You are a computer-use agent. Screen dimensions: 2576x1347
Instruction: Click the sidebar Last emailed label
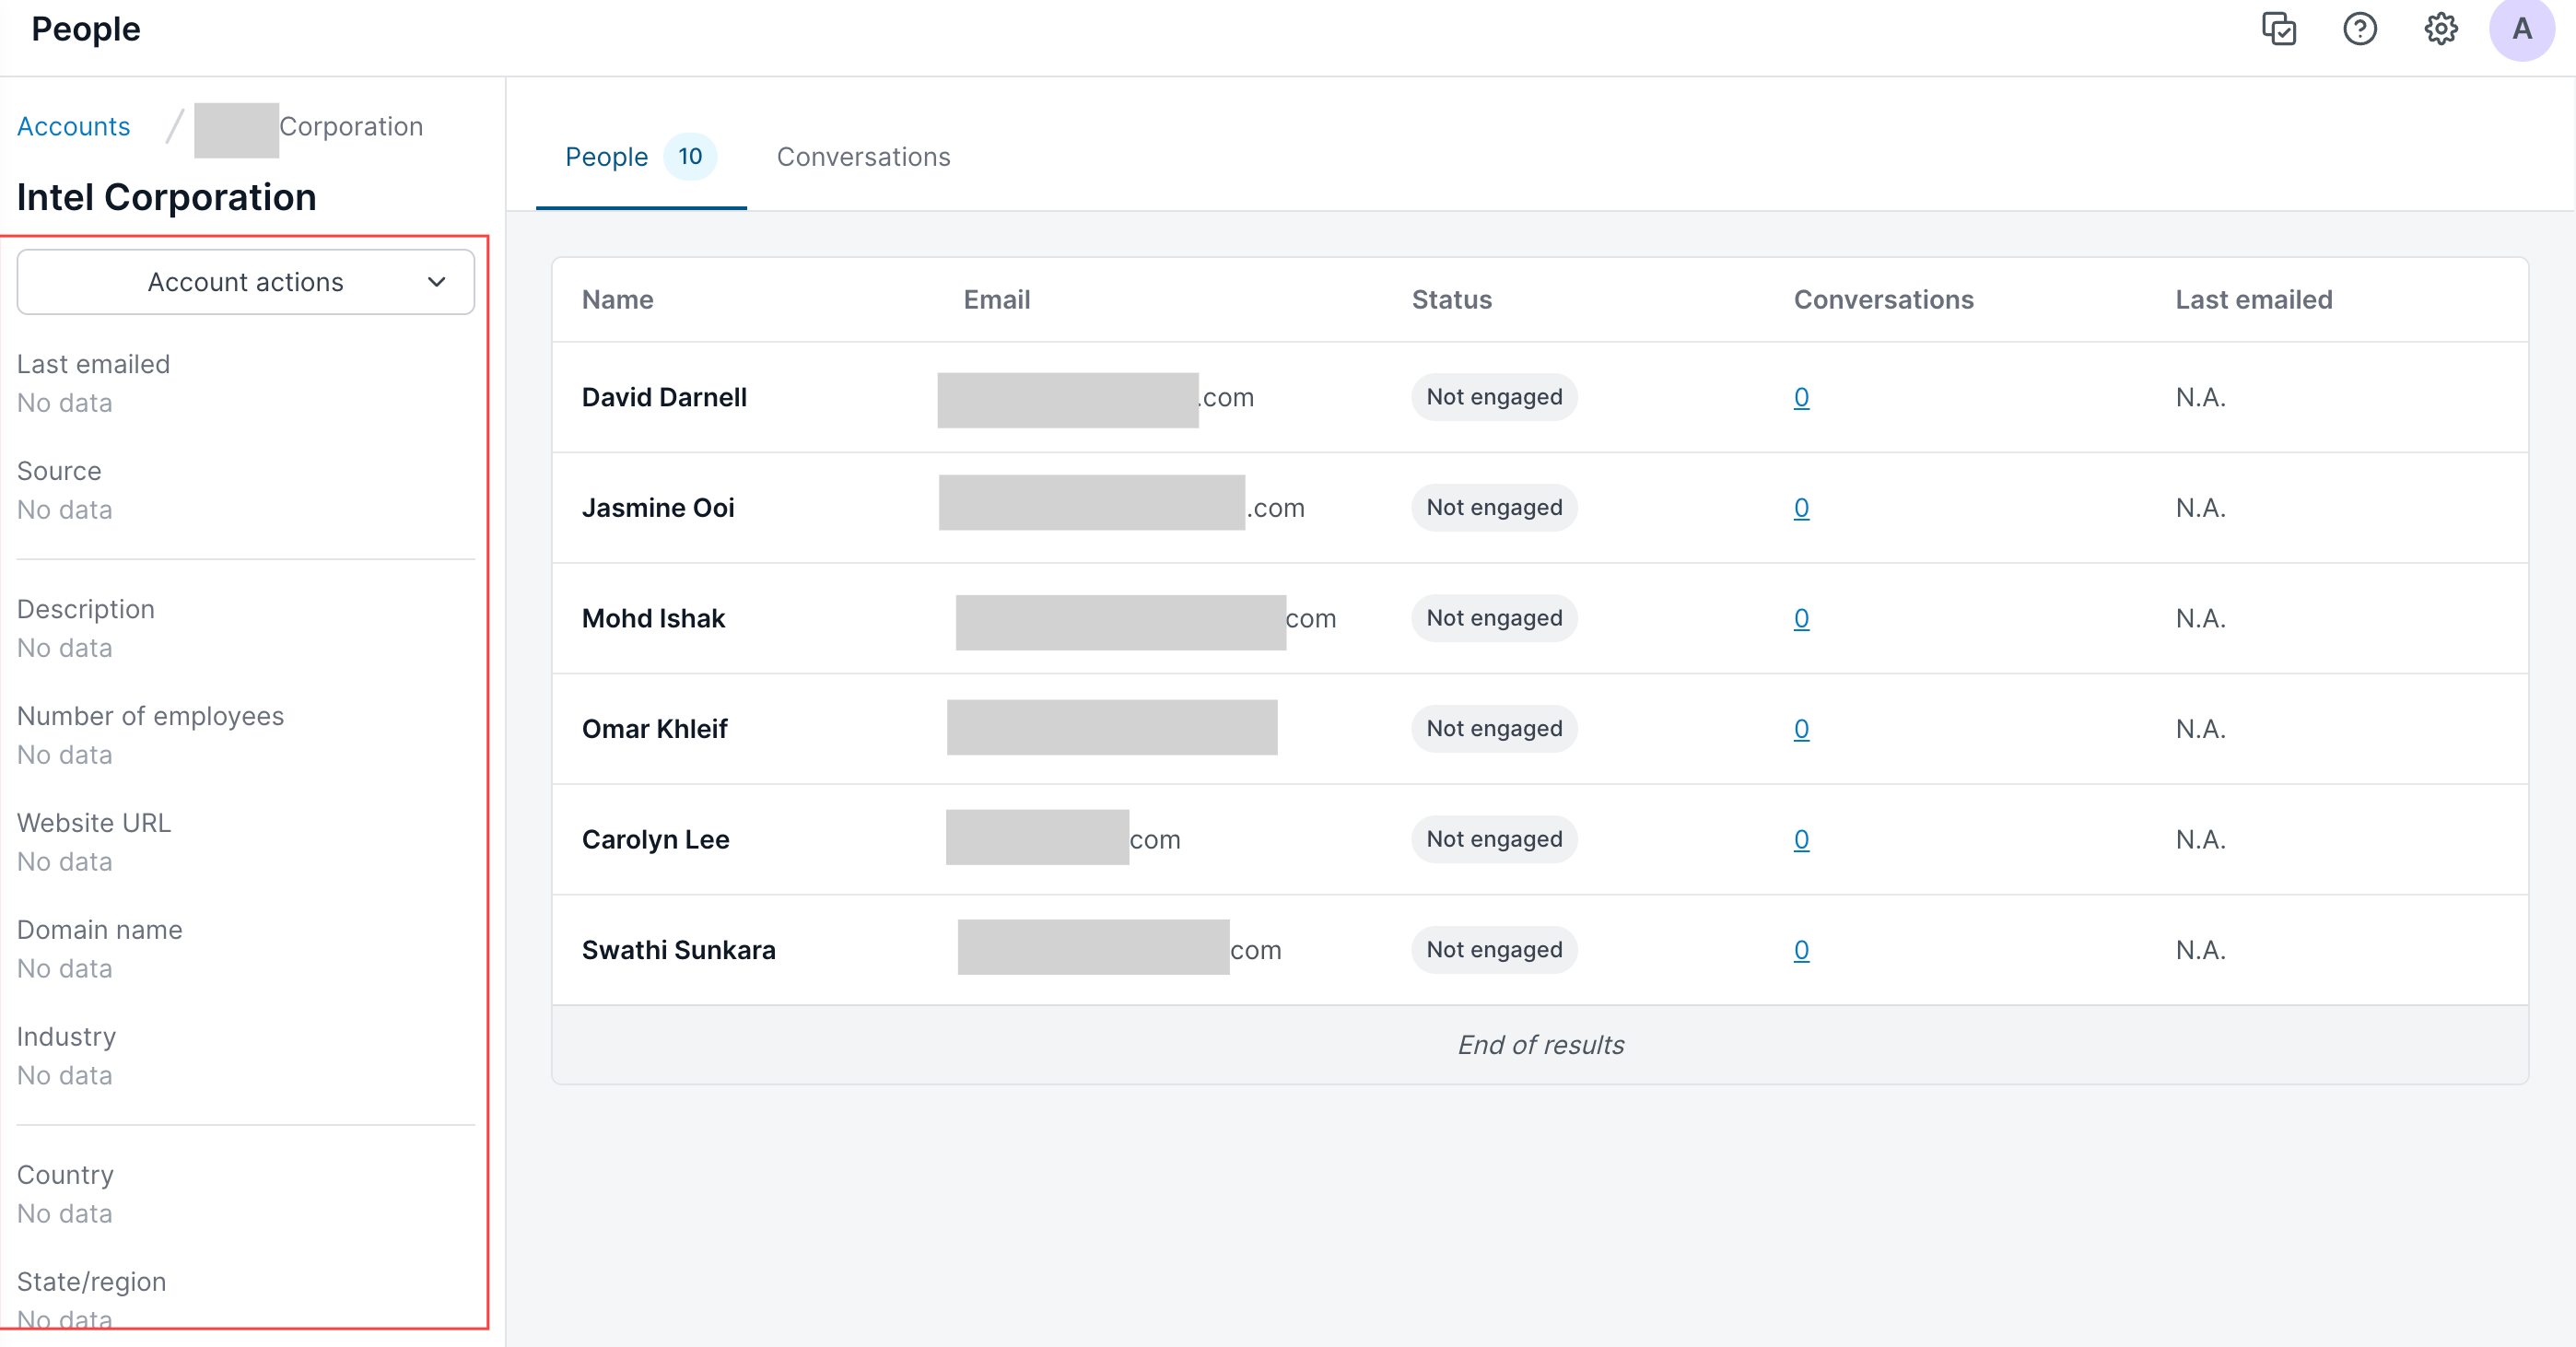(94, 365)
